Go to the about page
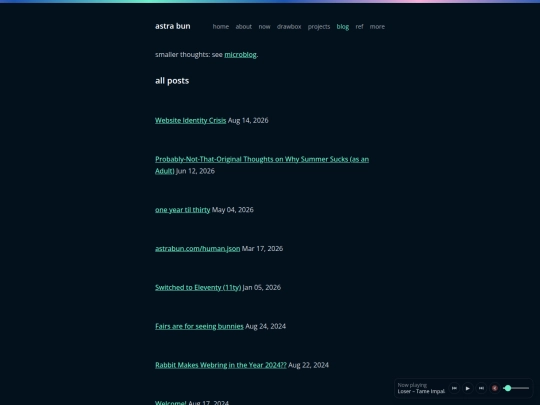Screen dimensions: 540x405 [243, 27]
